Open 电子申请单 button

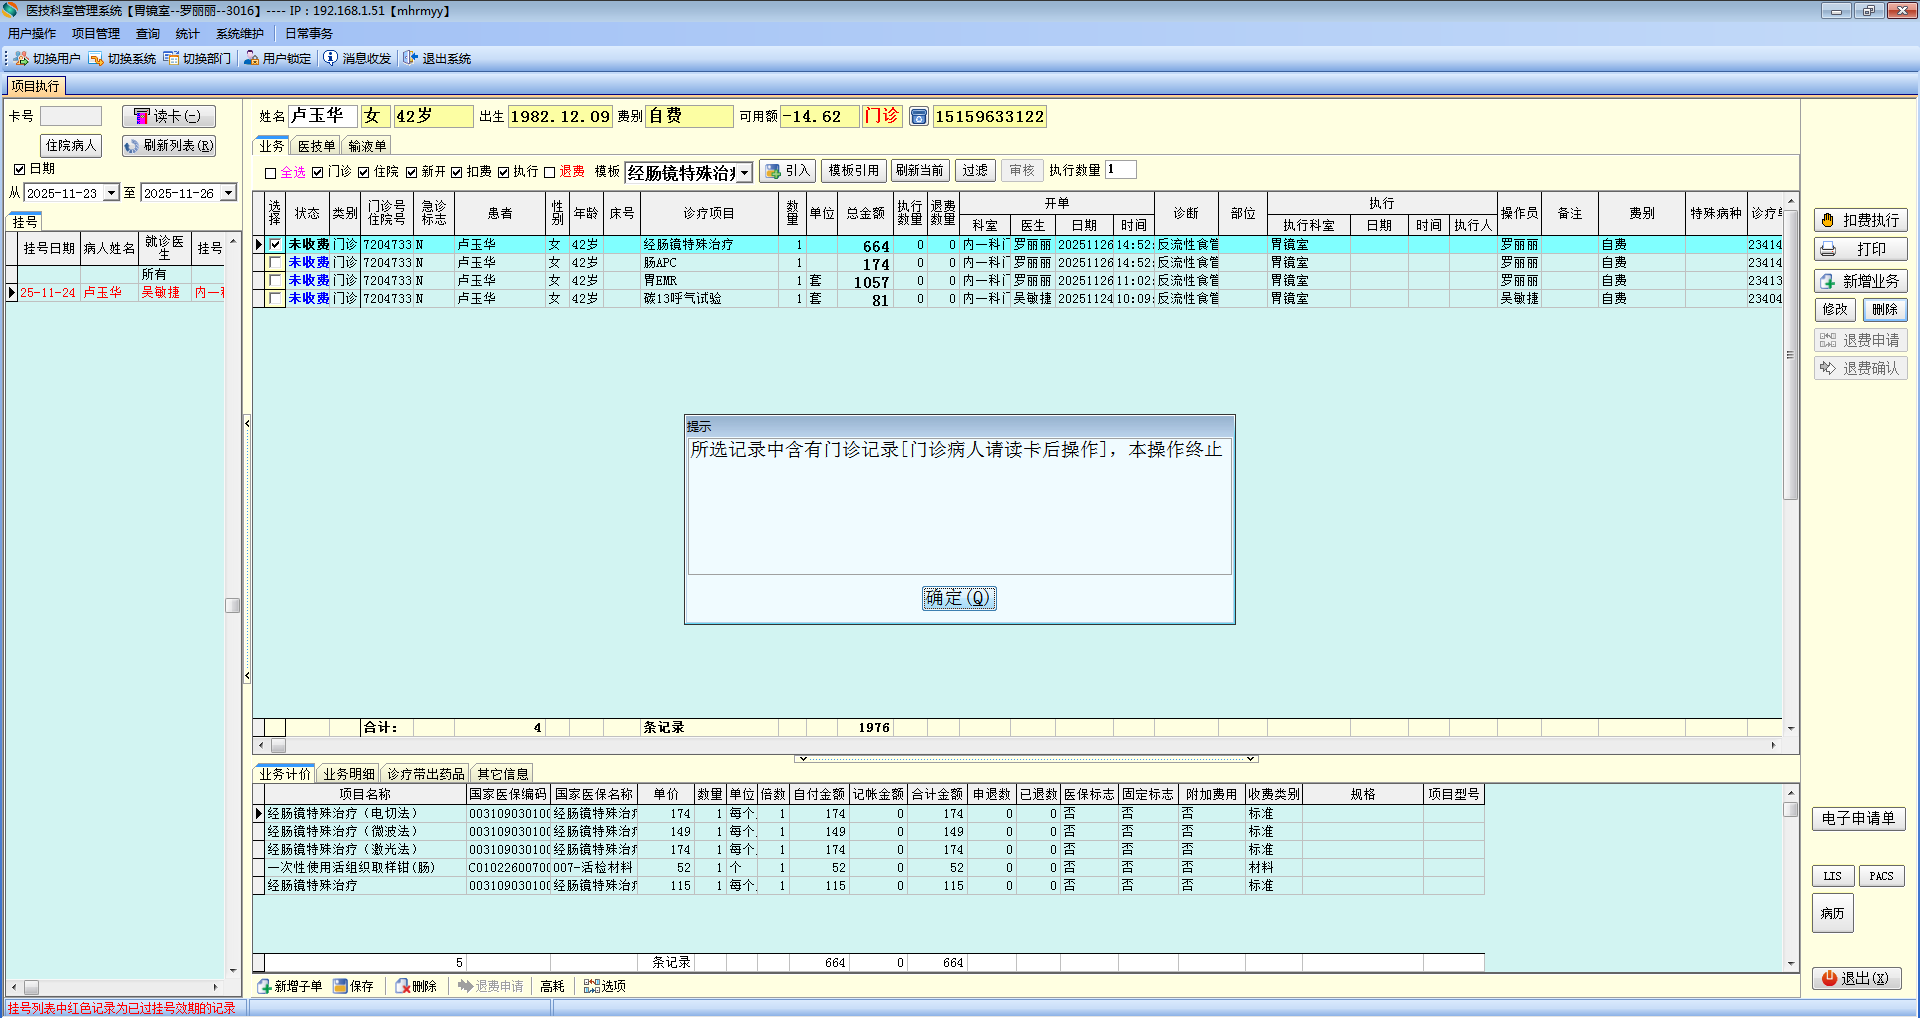tap(1859, 818)
